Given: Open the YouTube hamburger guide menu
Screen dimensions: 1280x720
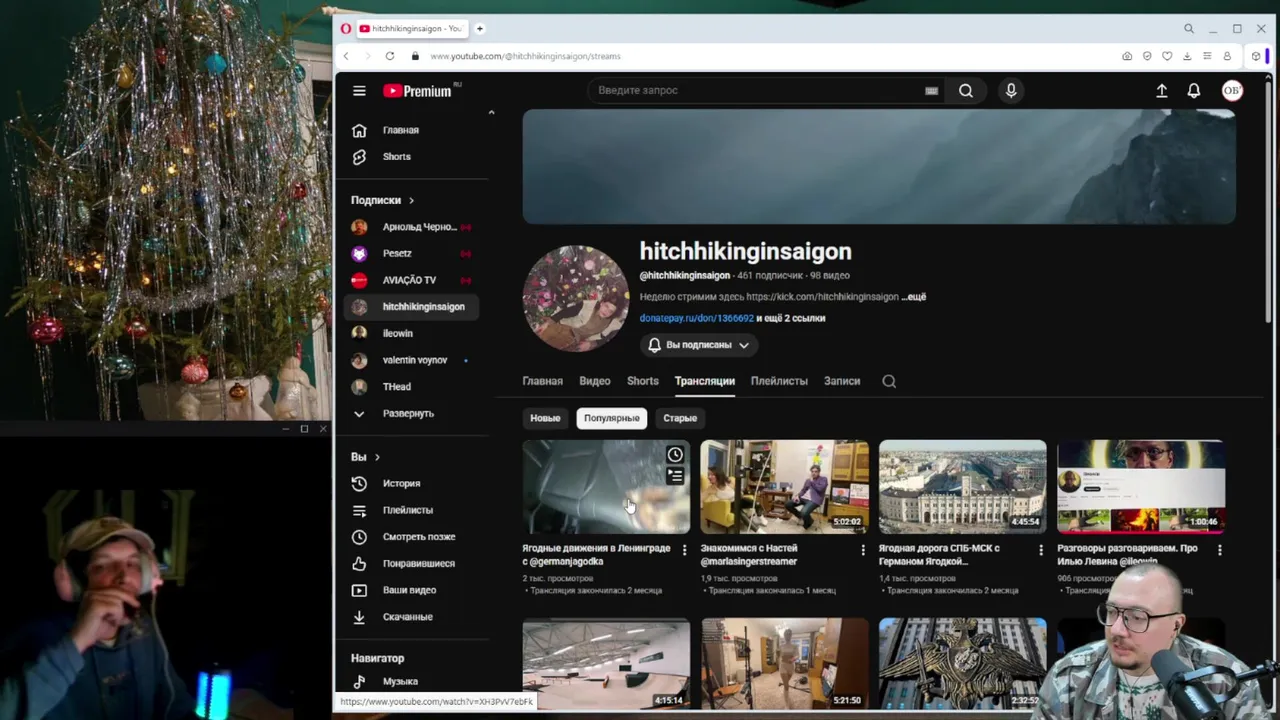Looking at the screenshot, I should 359,91.
